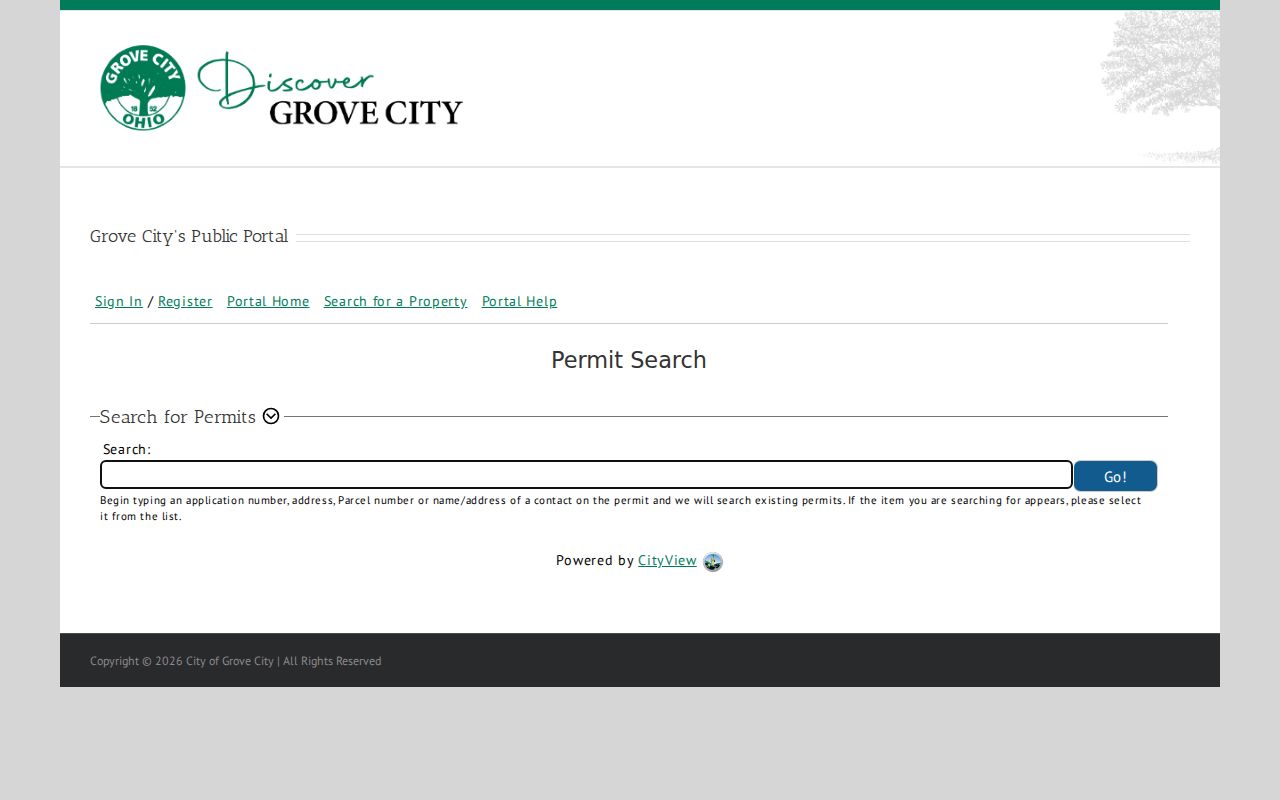Focus the permit Search text field
This screenshot has width=1280, height=800.
click(586, 475)
